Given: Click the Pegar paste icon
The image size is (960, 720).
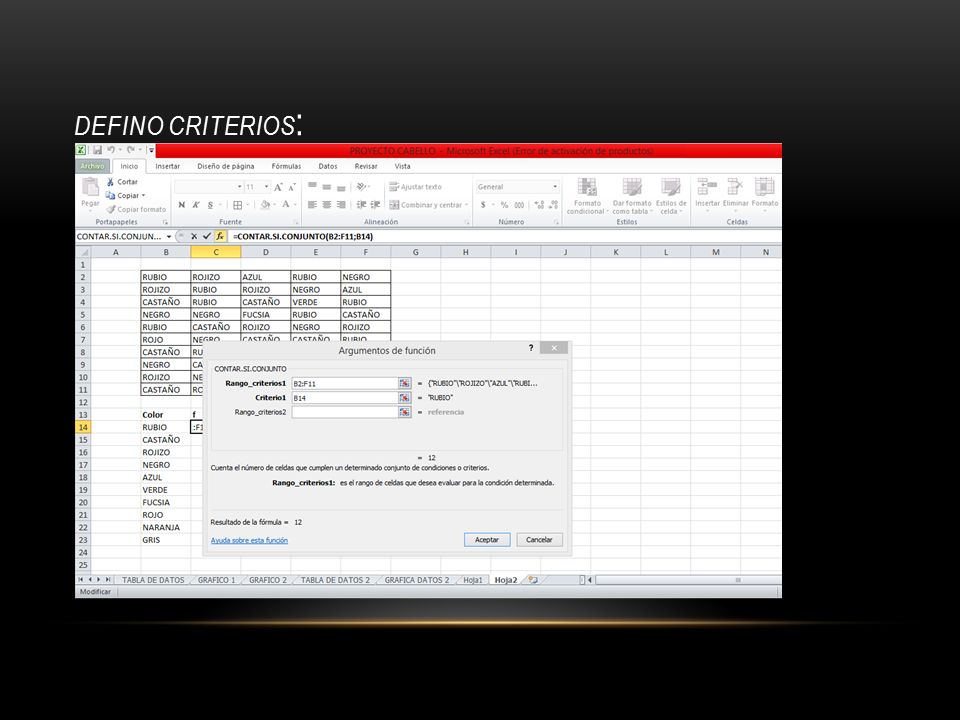Looking at the screenshot, I should pyautogui.click(x=91, y=187).
